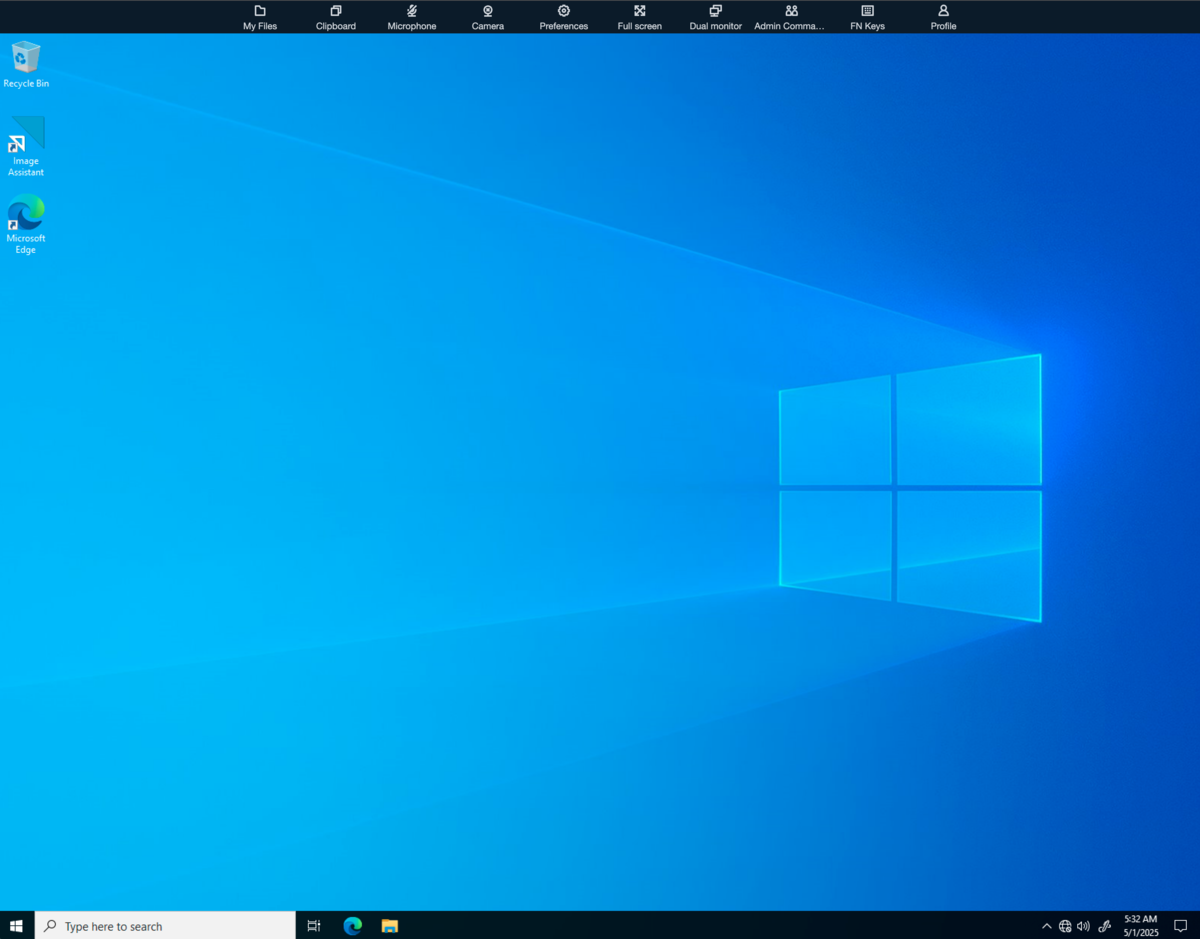This screenshot has height=939, width=1200.
Task: Select the Image Assistant shortcut
Action: pyautogui.click(x=26, y=146)
